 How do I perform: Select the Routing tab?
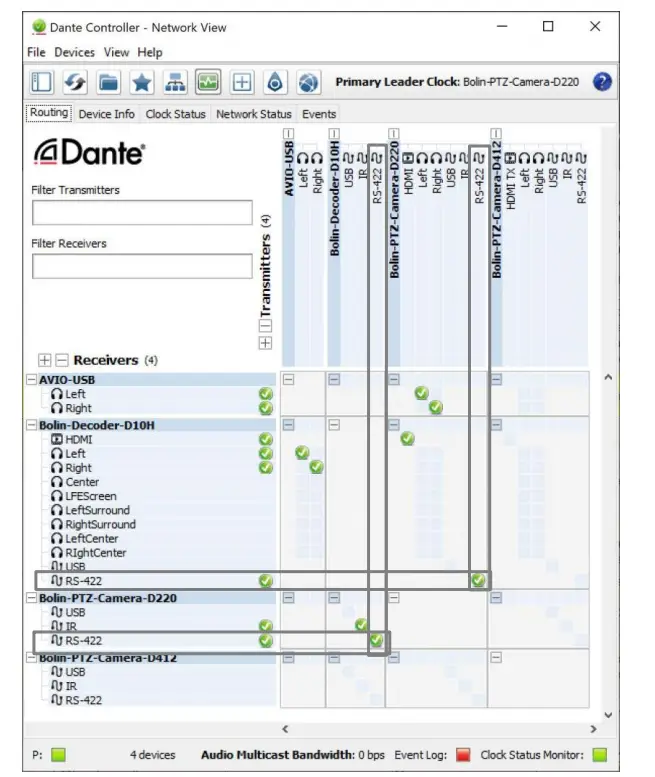49,112
